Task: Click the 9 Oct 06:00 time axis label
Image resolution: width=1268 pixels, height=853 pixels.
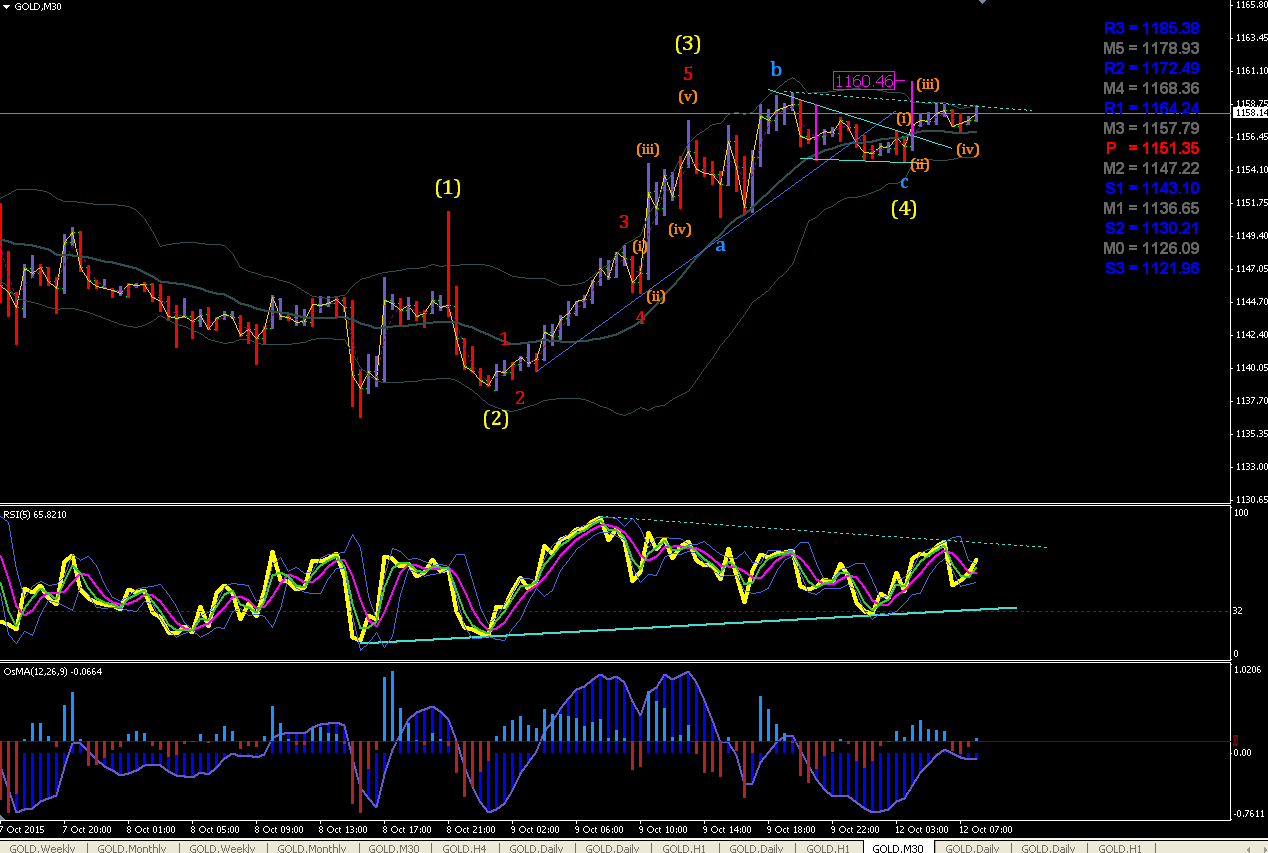Action: pos(599,830)
